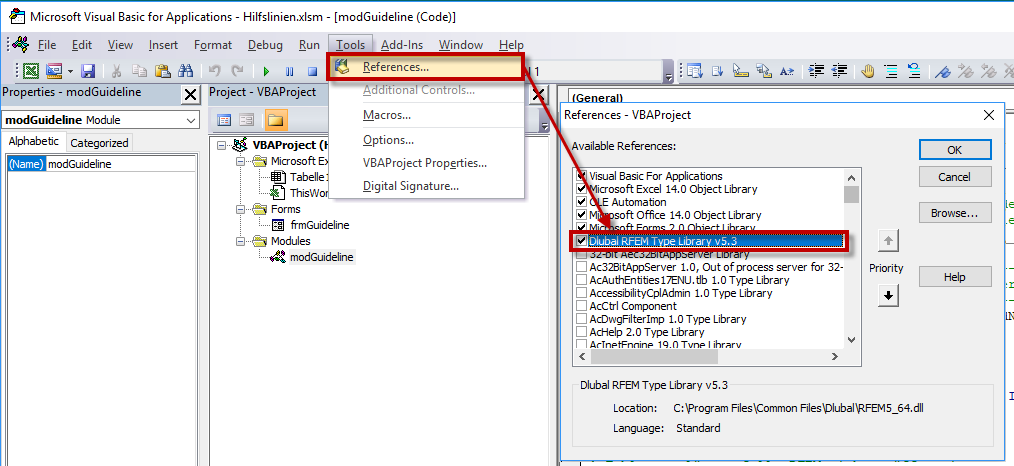Click the Quick Info icon
The height and width of the screenshot is (466, 1014).
tap(741, 71)
